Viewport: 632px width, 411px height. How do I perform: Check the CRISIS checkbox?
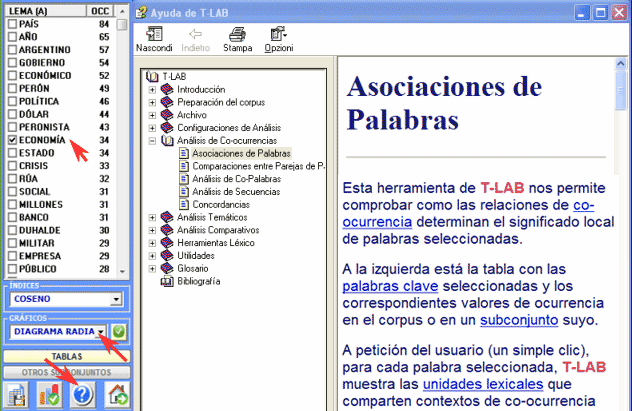[x=12, y=166]
